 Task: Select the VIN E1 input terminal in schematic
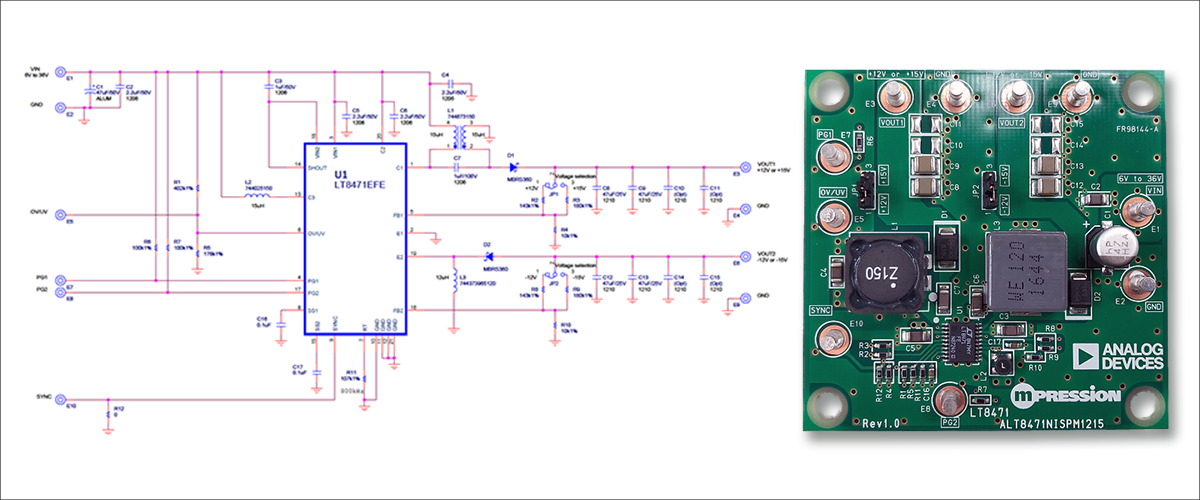click(x=60, y=72)
